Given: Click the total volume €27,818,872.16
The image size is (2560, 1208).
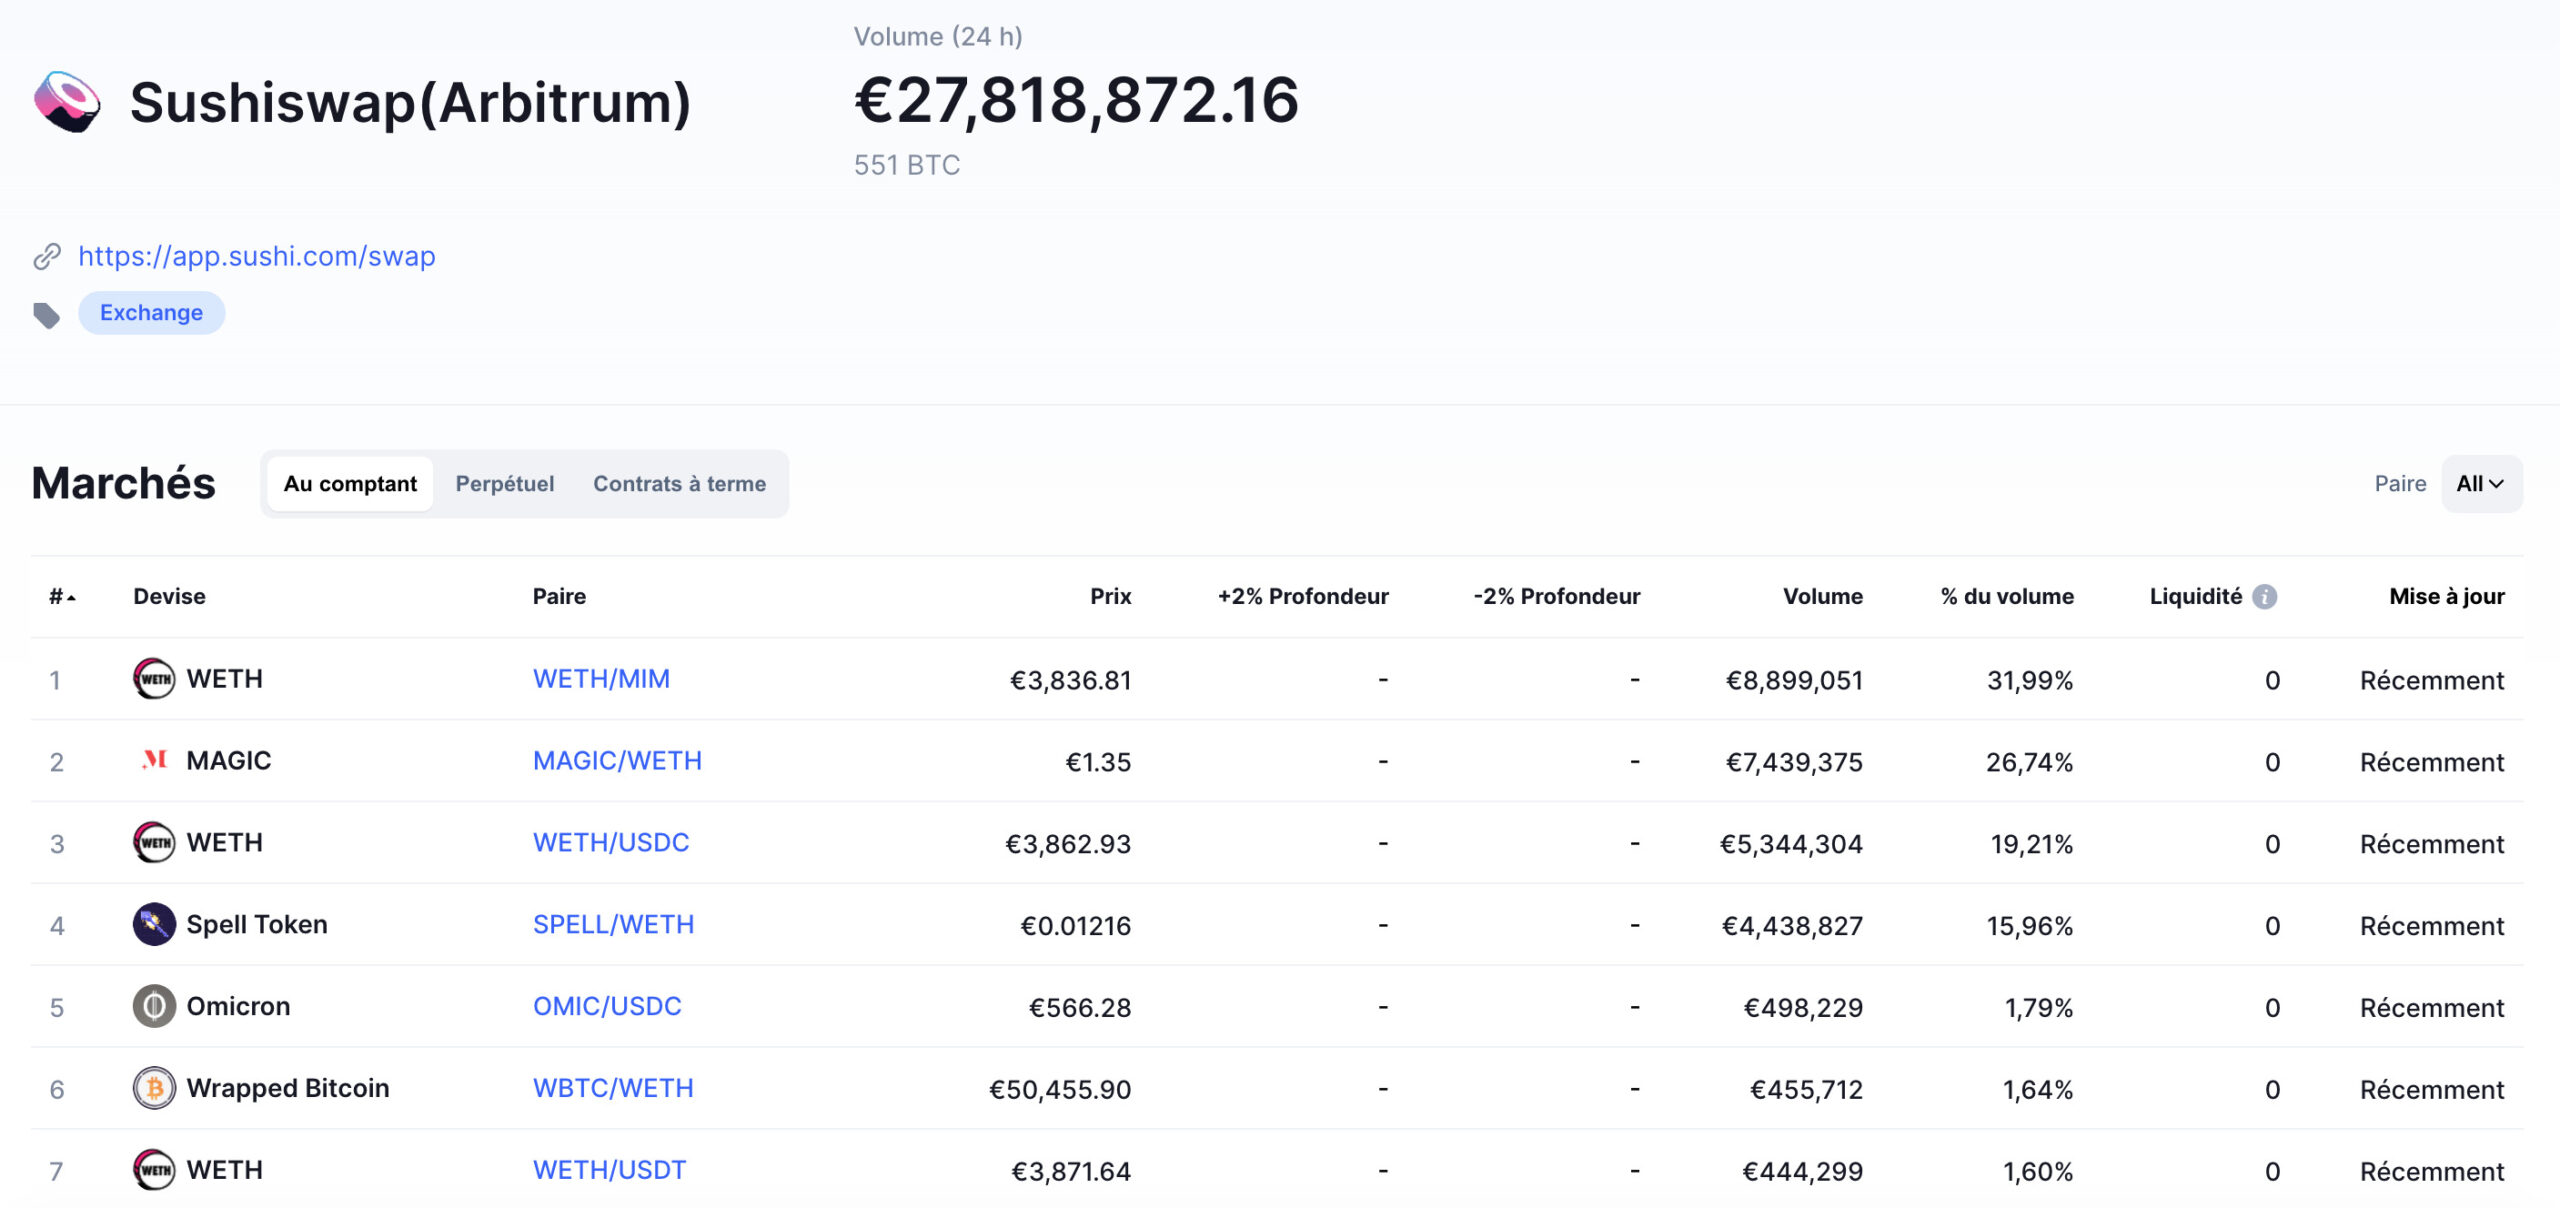Looking at the screenshot, I should [x=1077, y=101].
